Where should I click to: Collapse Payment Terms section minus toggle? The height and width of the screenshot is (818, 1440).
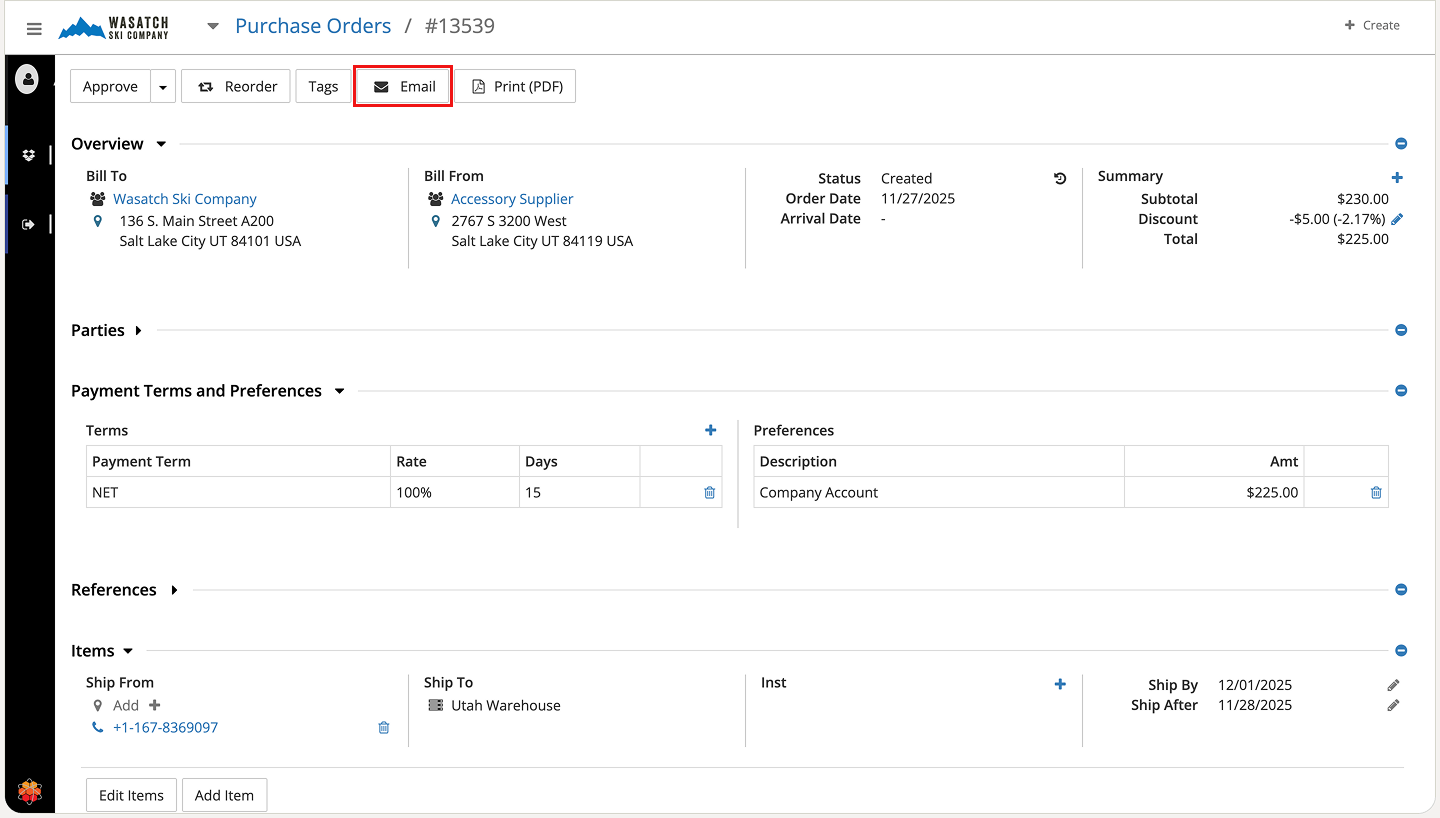(x=1401, y=391)
